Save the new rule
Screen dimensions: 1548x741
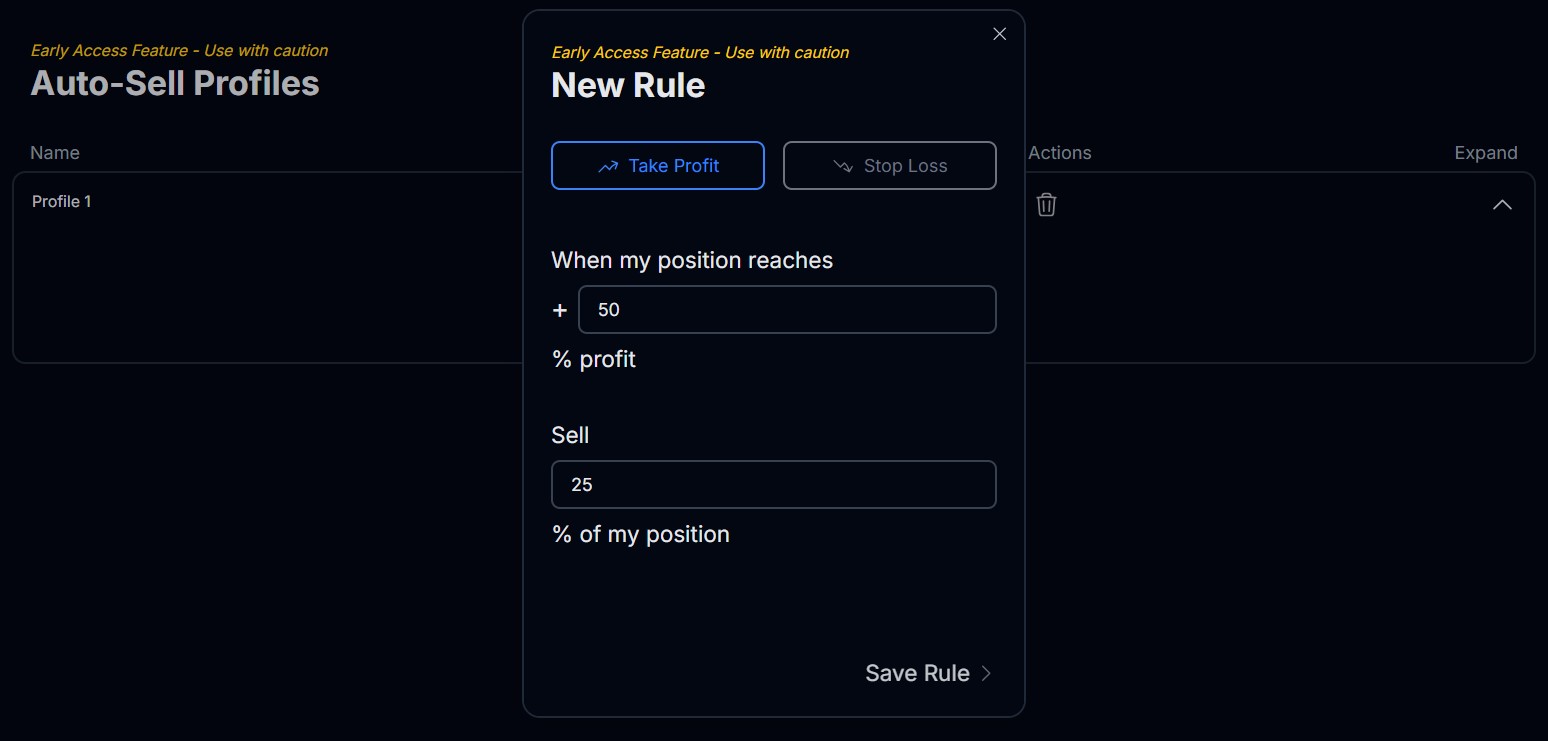(917, 673)
